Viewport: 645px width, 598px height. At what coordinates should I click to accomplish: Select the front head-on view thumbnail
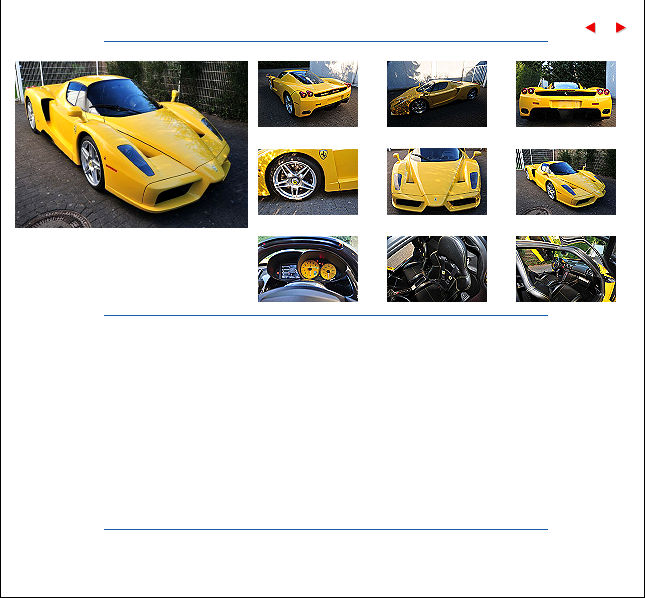click(437, 182)
